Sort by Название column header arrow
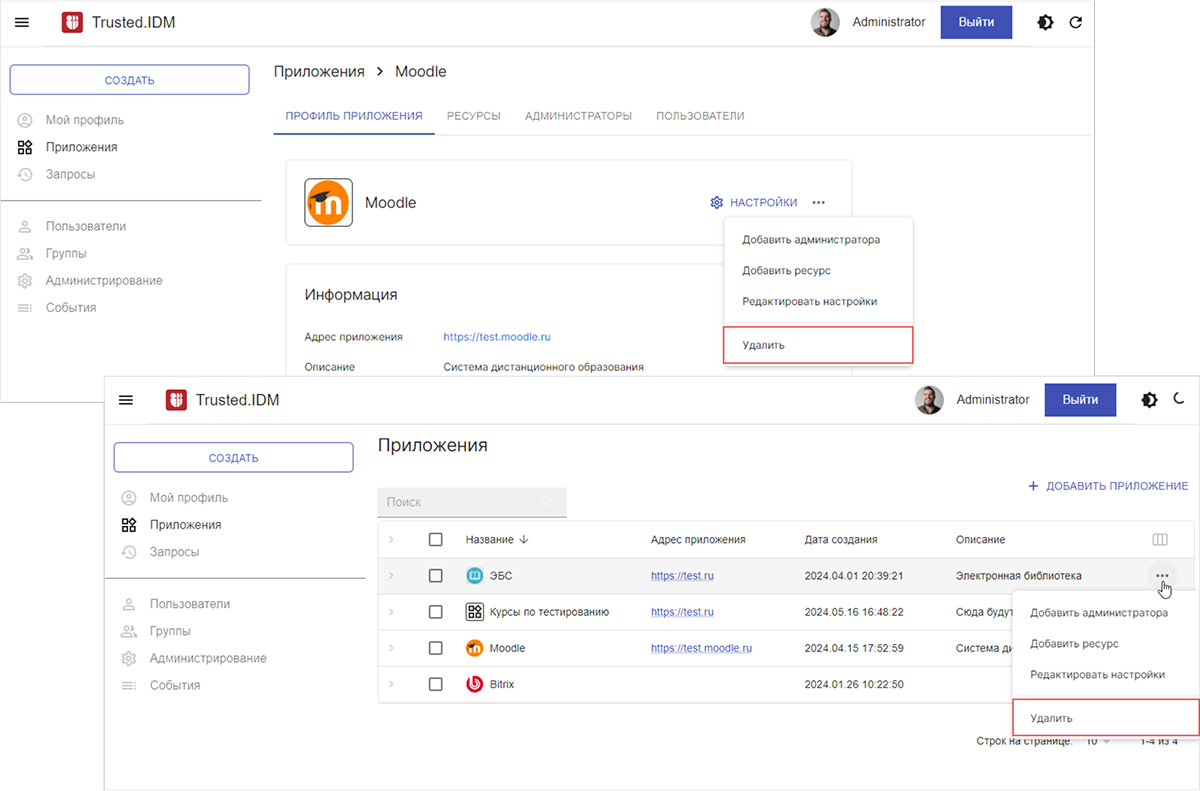Image resolution: width=1200 pixels, height=791 pixels. click(524, 540)
